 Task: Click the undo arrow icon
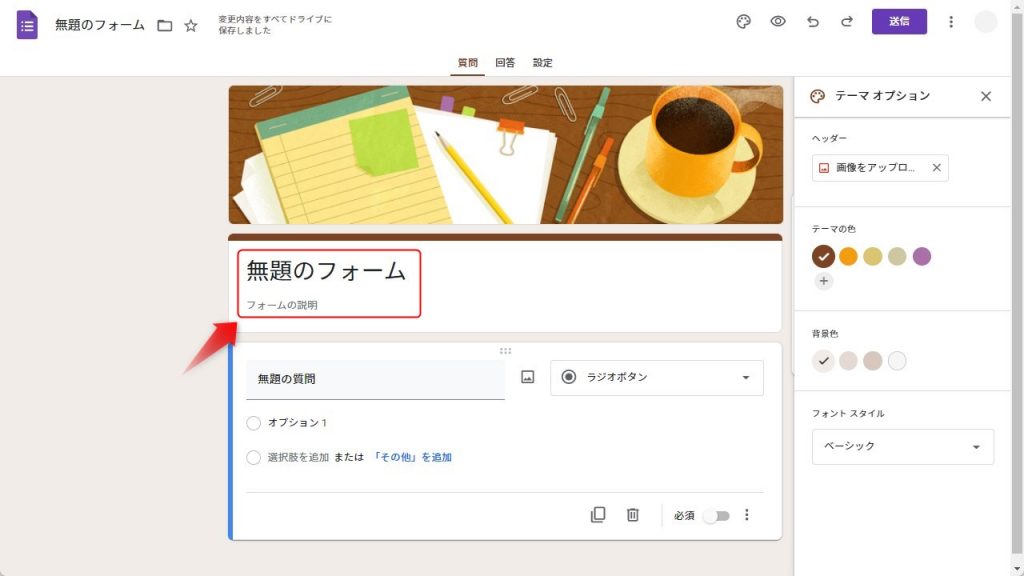pyautogui.click(x=812, y=22)
